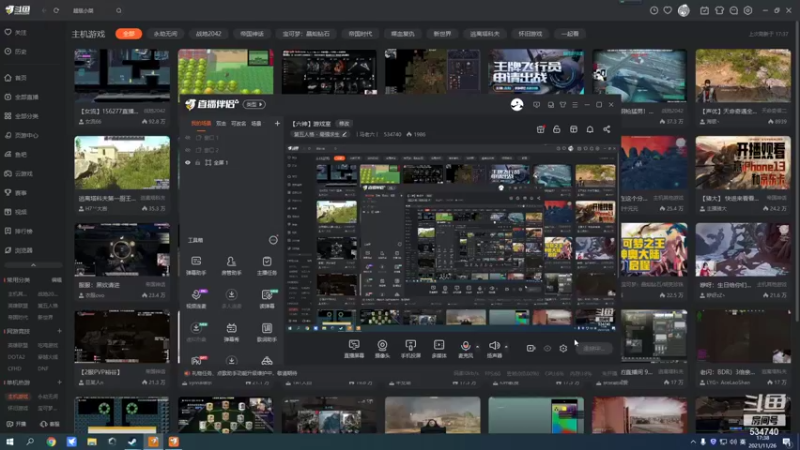Screen dimensions: 800x450
Task: Toggle lock on 全屏 1 source
Action: [198, 162]
